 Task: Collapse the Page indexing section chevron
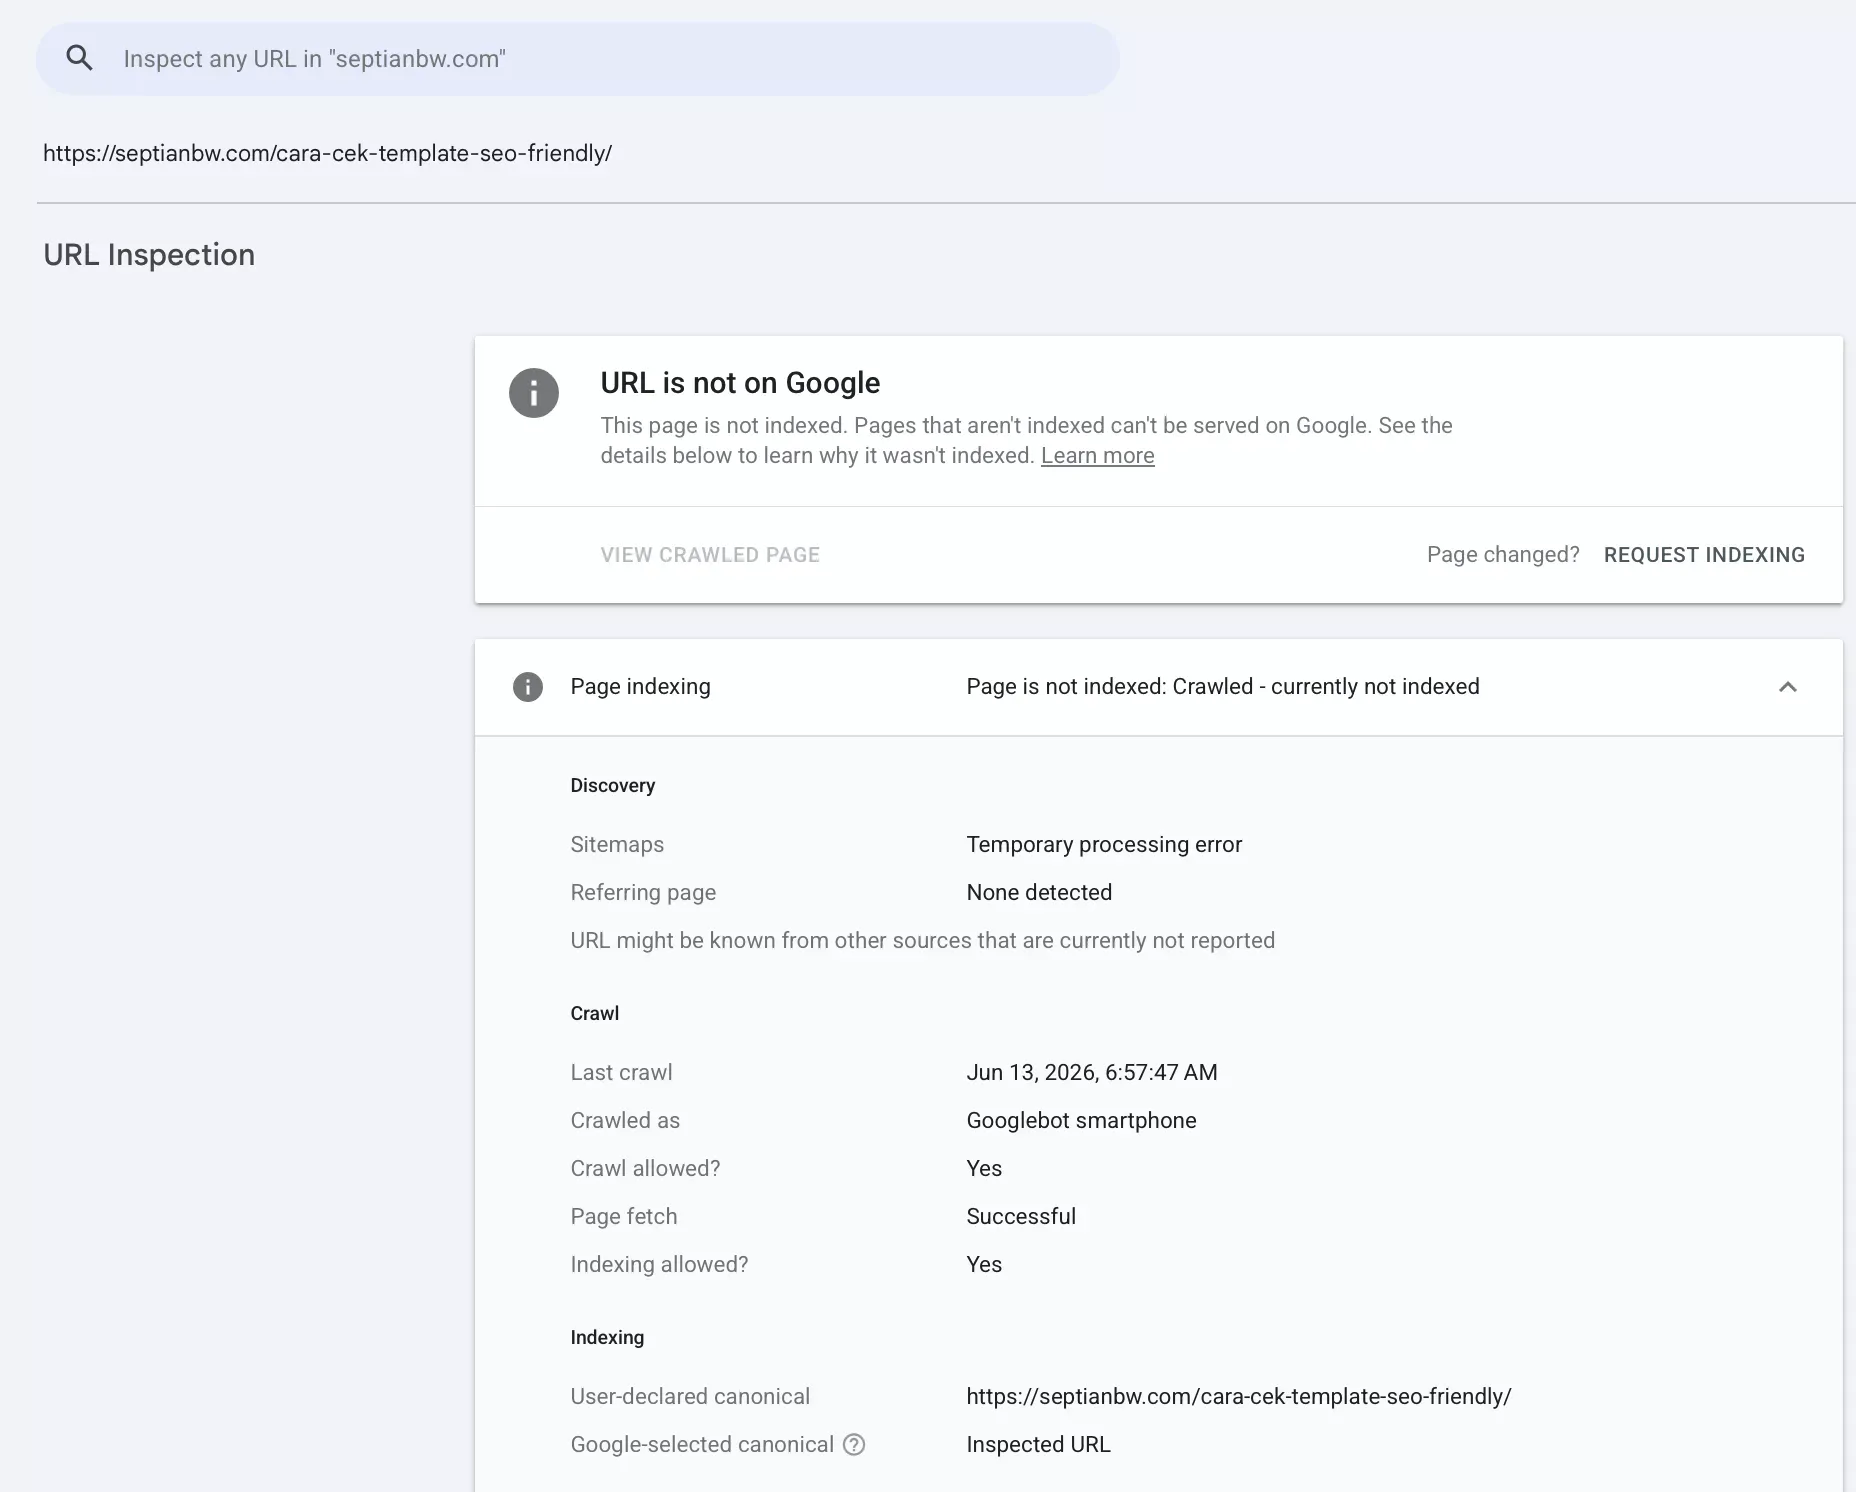point(1788,687)
